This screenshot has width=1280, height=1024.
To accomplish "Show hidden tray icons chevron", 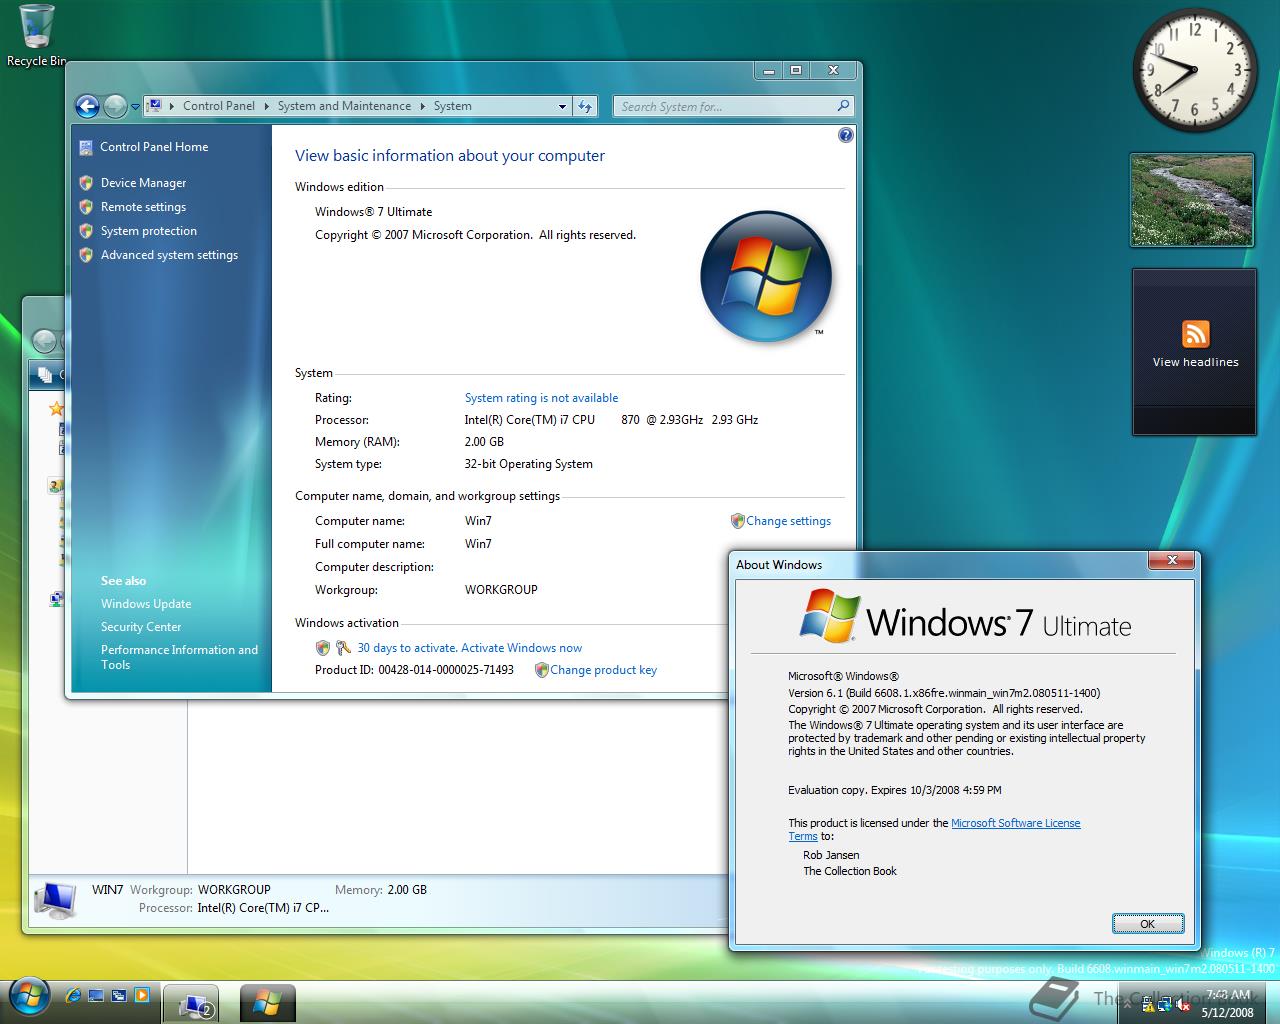I will tap(1126, 1004).
